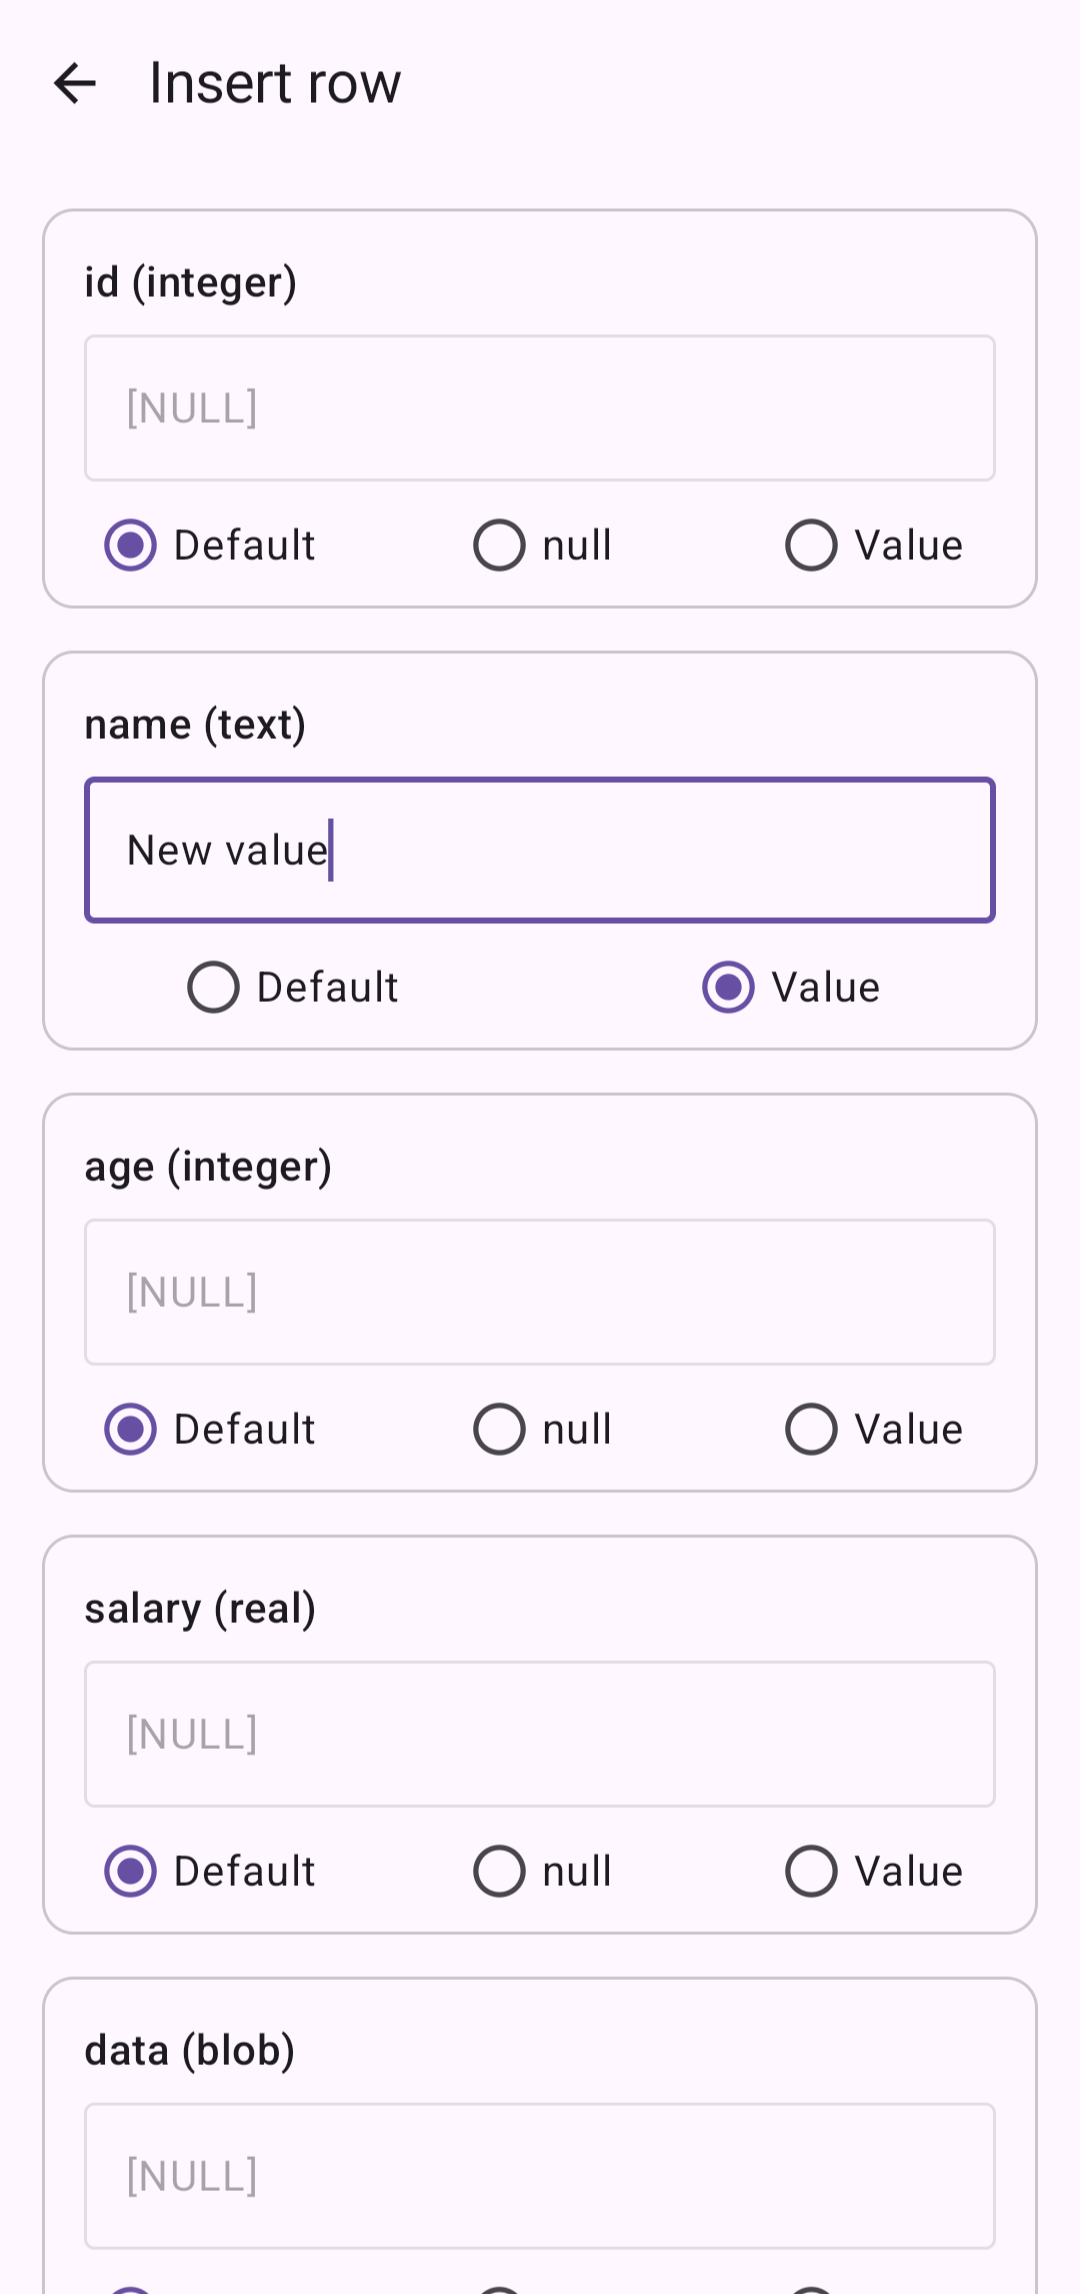Choose Default for the salary column

click(131, 1871)
